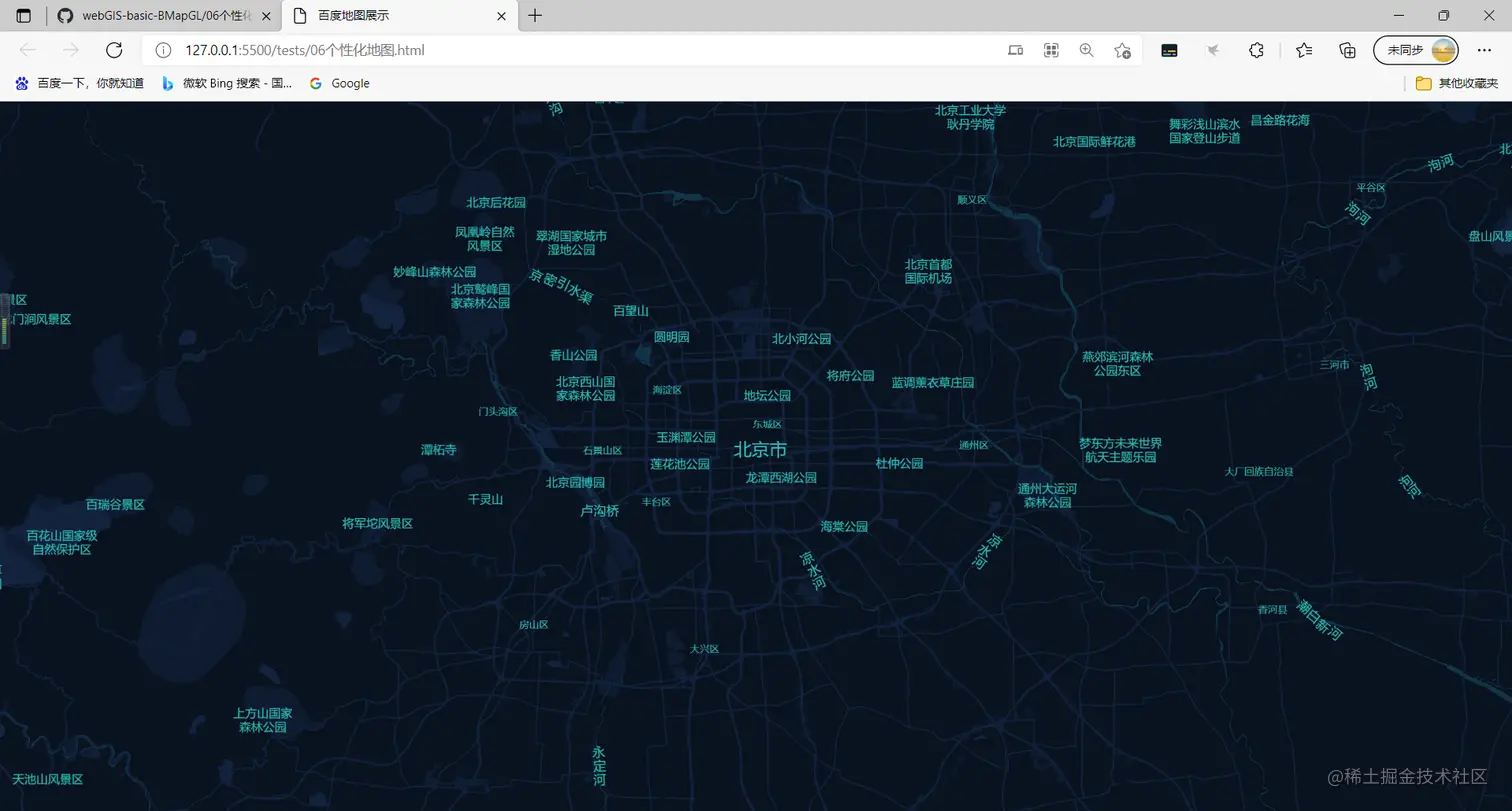
Task: Click the 通州区 district label
Action: [x=974, y=445]
